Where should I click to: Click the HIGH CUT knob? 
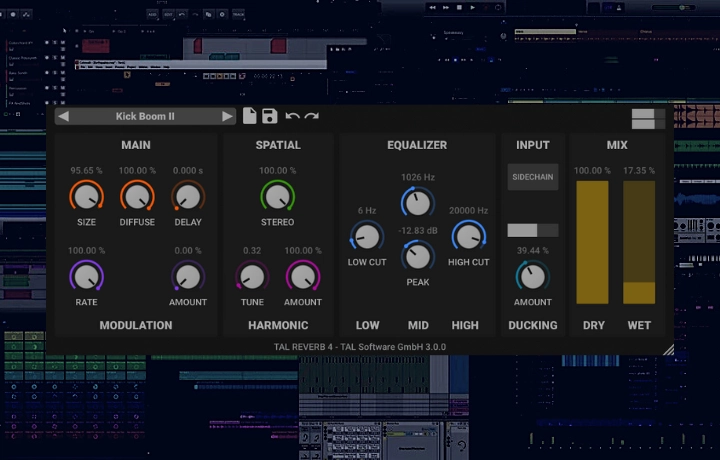(x=468, y=236)
